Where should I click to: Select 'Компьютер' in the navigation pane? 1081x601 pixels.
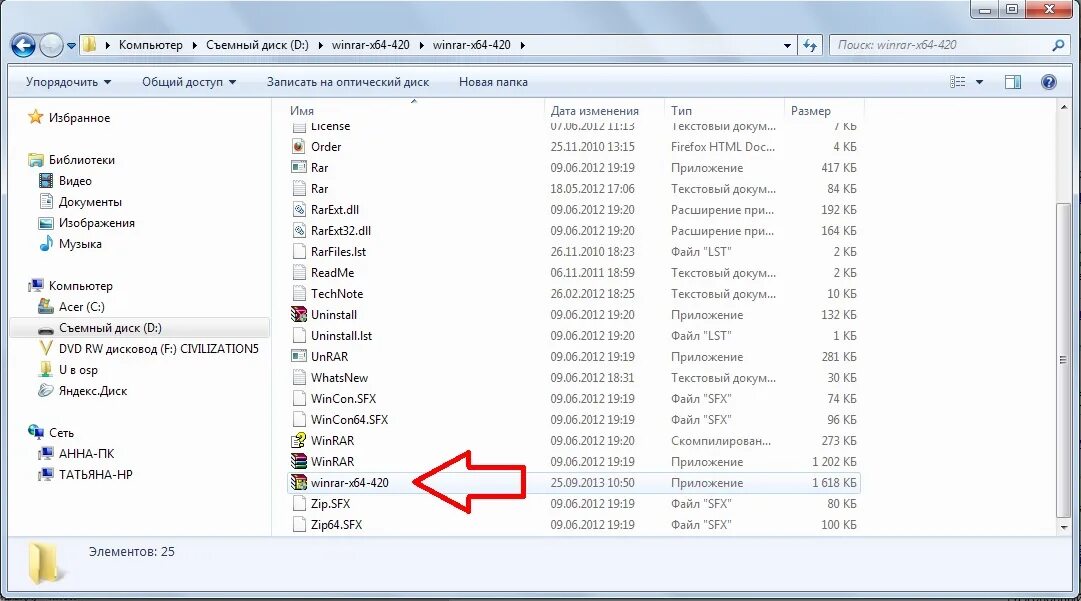81,286
